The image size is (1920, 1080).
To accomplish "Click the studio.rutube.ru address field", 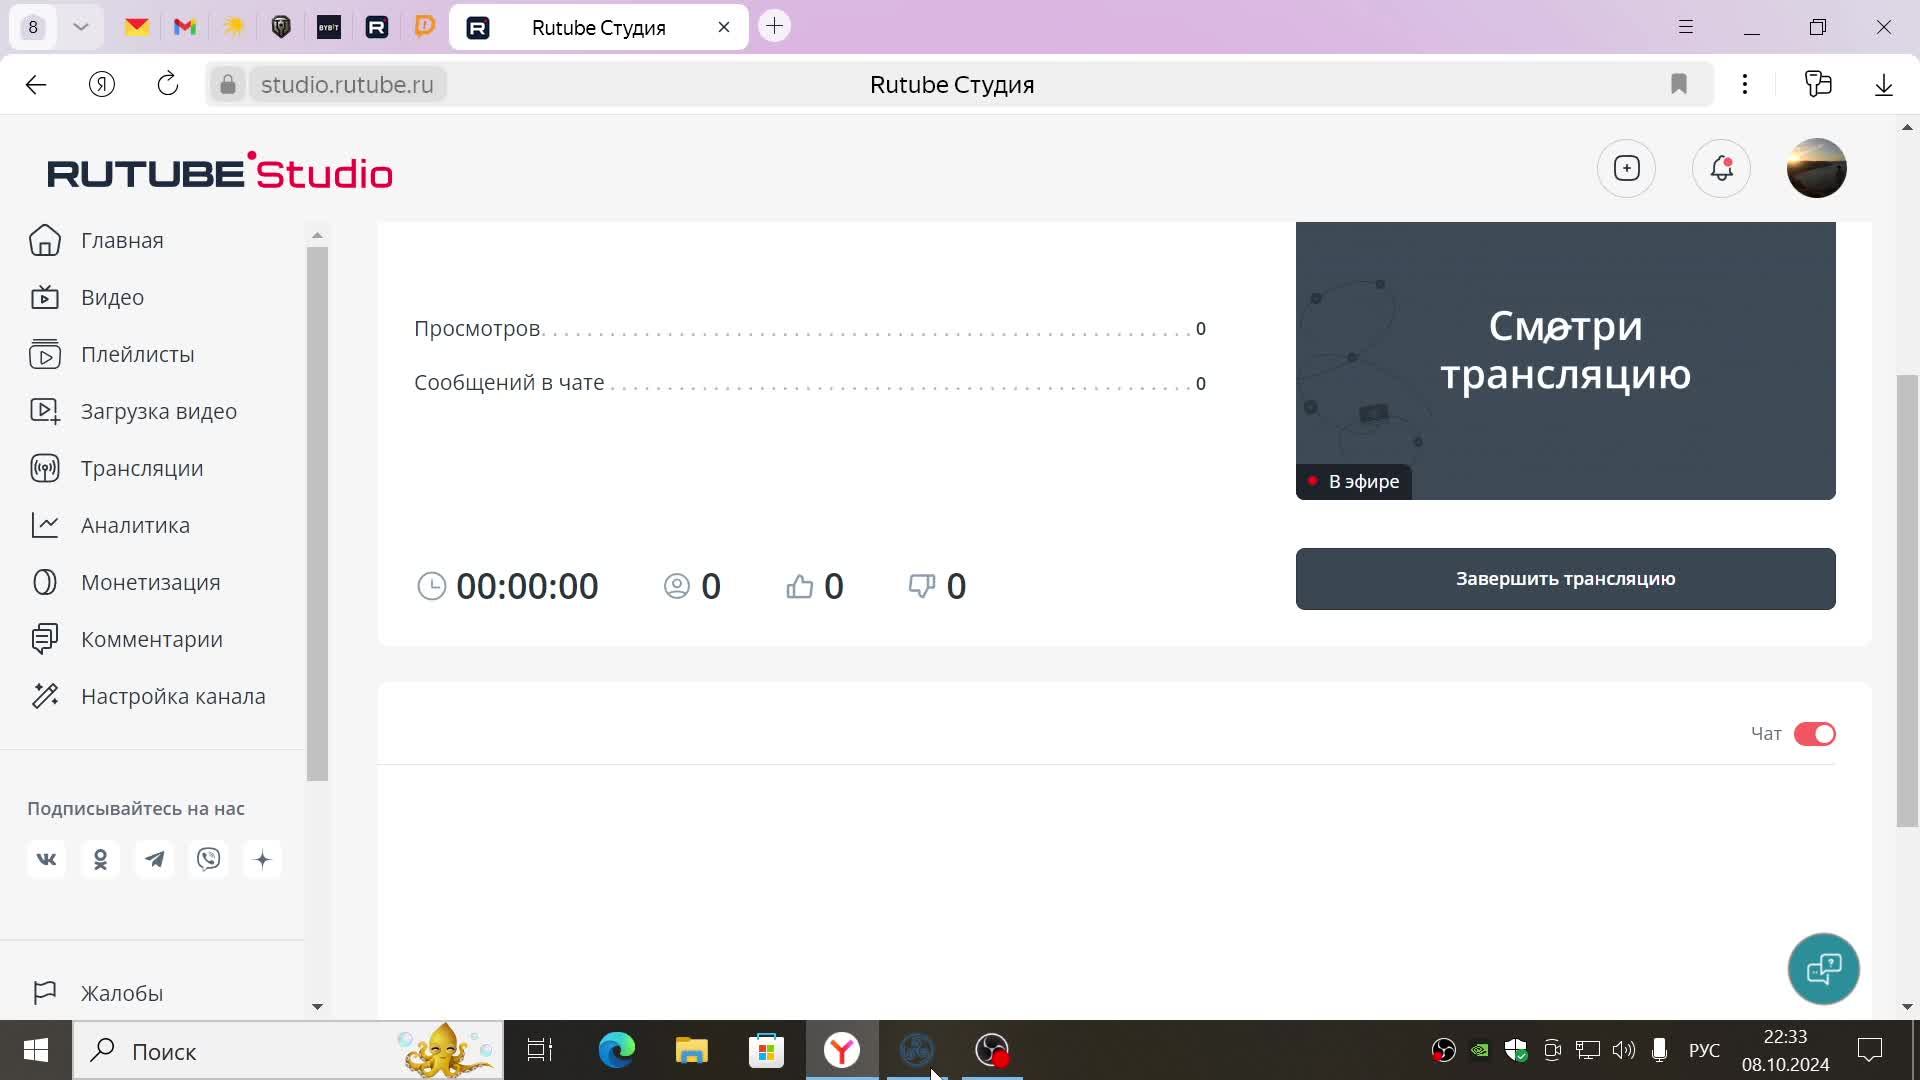I will click(x=347, y=85).
